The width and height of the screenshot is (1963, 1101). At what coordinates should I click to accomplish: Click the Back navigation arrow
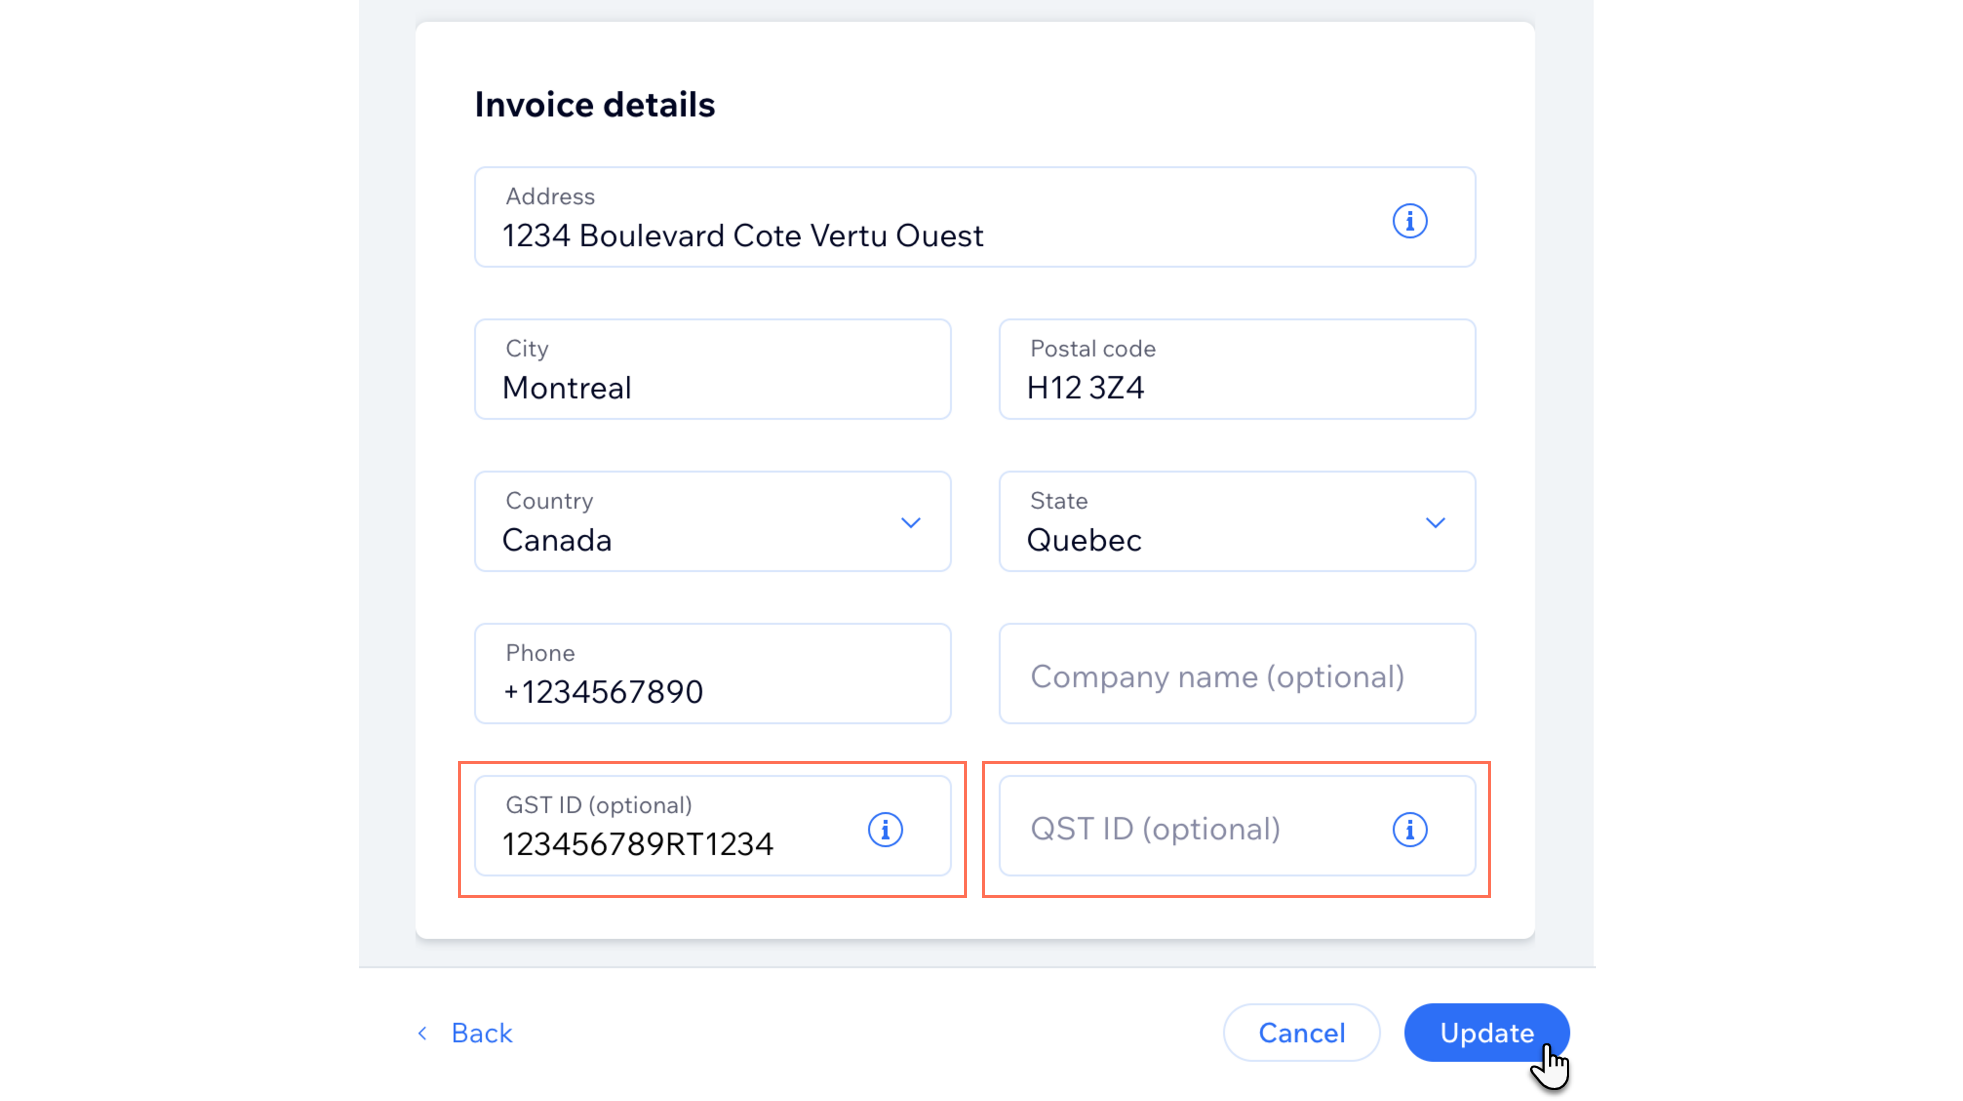pos(423,1032)
